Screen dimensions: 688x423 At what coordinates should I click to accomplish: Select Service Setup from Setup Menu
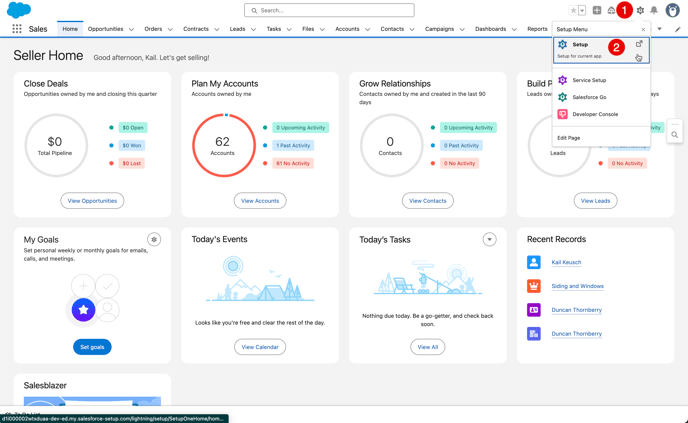[589, 80]
